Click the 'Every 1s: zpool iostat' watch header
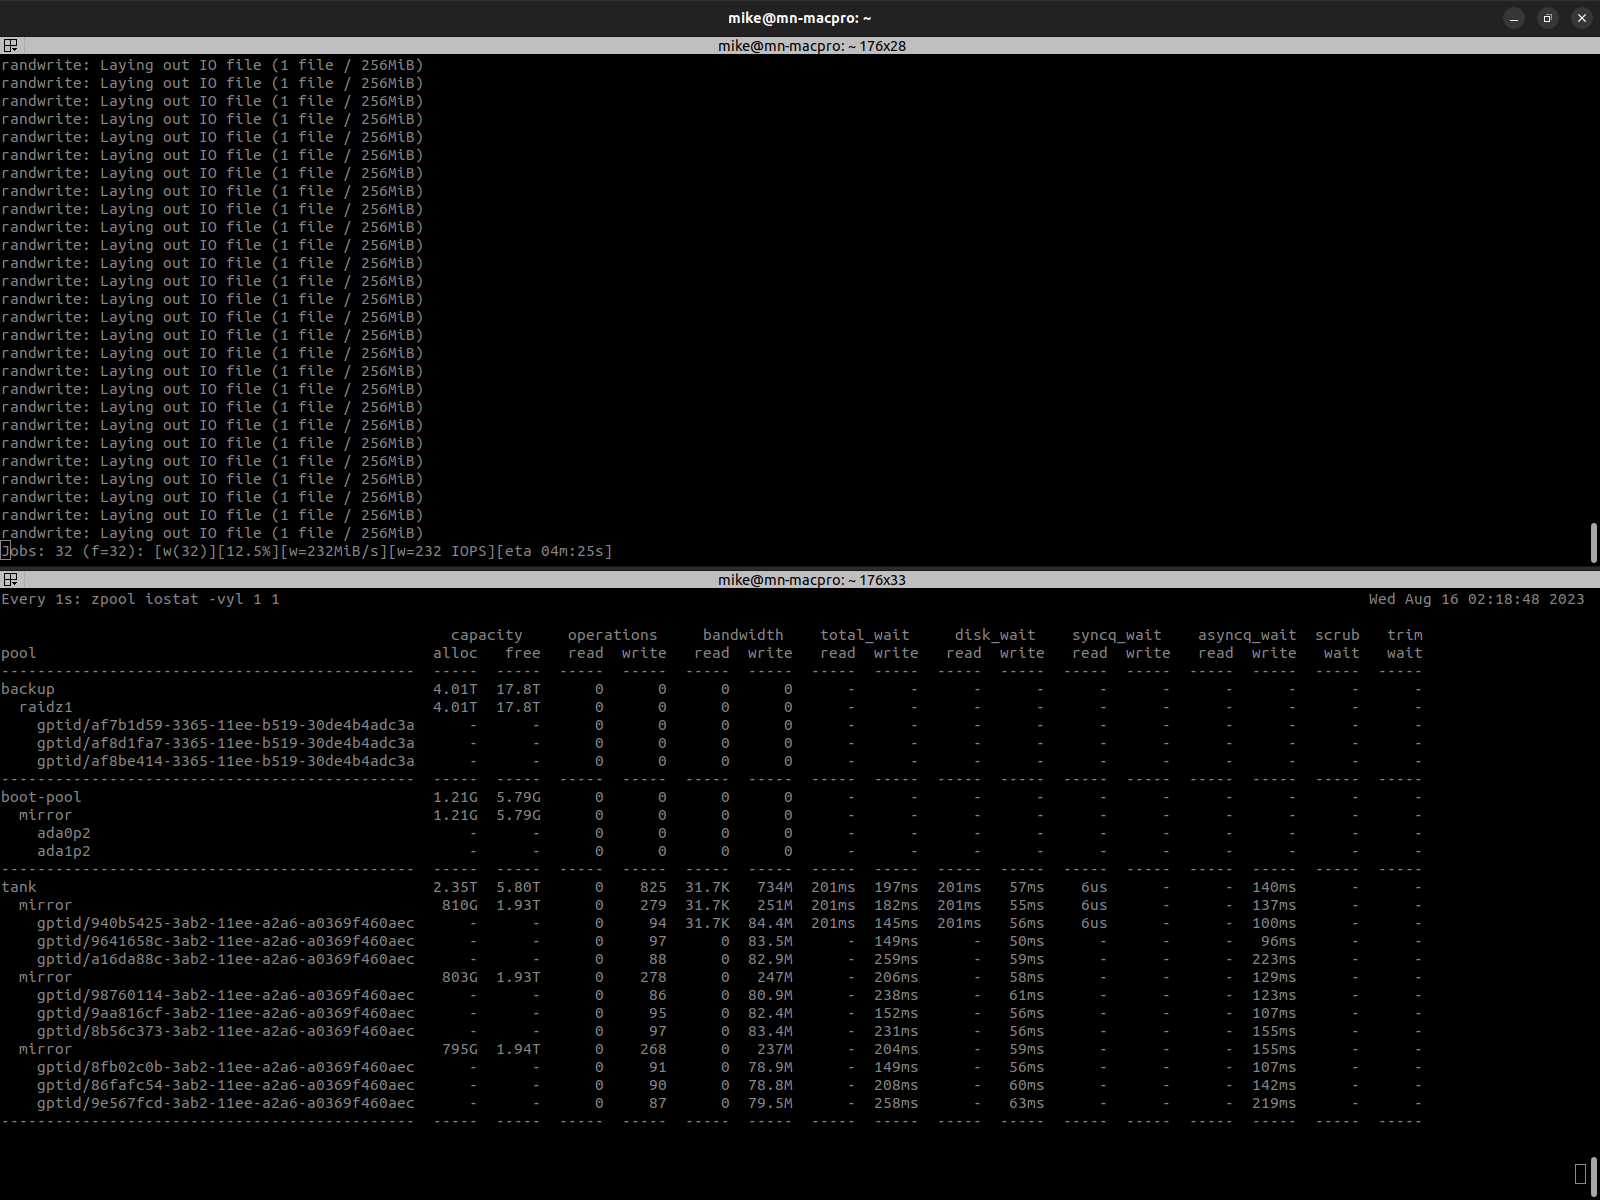This screenshot has height=1200, width=1600. tap(140, 599)
